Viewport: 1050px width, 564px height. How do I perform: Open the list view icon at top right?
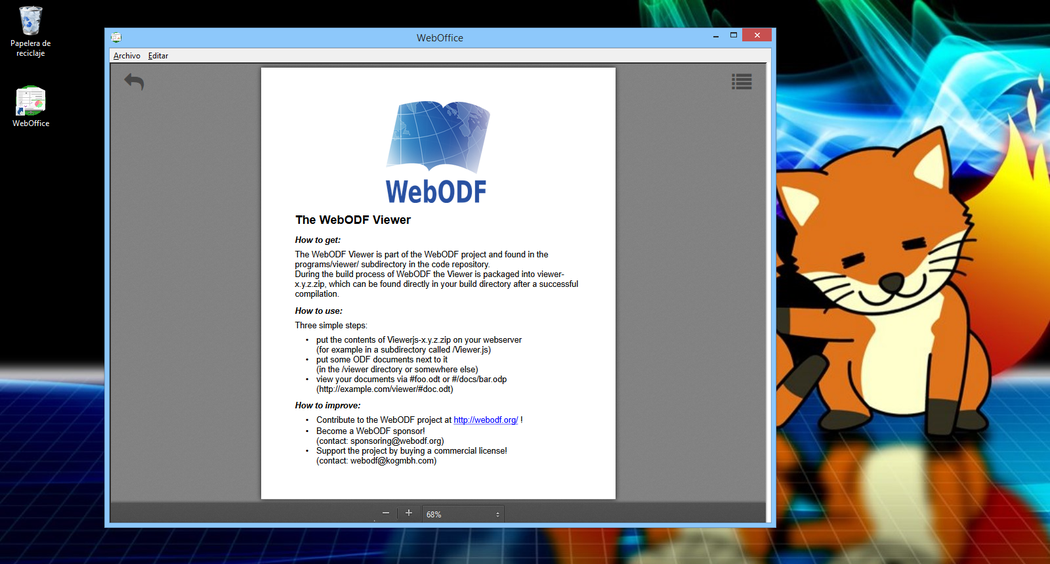coord(741,82)
